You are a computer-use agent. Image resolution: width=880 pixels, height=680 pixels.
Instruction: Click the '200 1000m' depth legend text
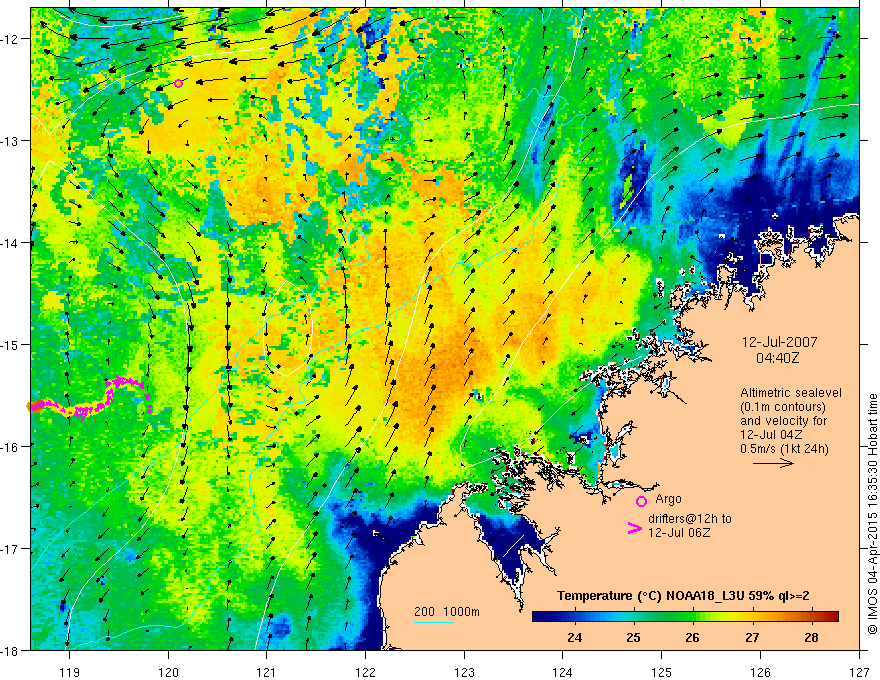(447, 612)
